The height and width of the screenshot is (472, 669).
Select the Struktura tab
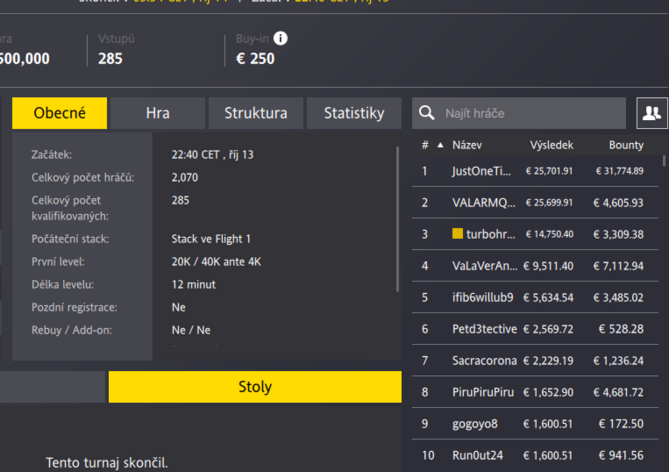pyautogui.click(x=255, y=114)
